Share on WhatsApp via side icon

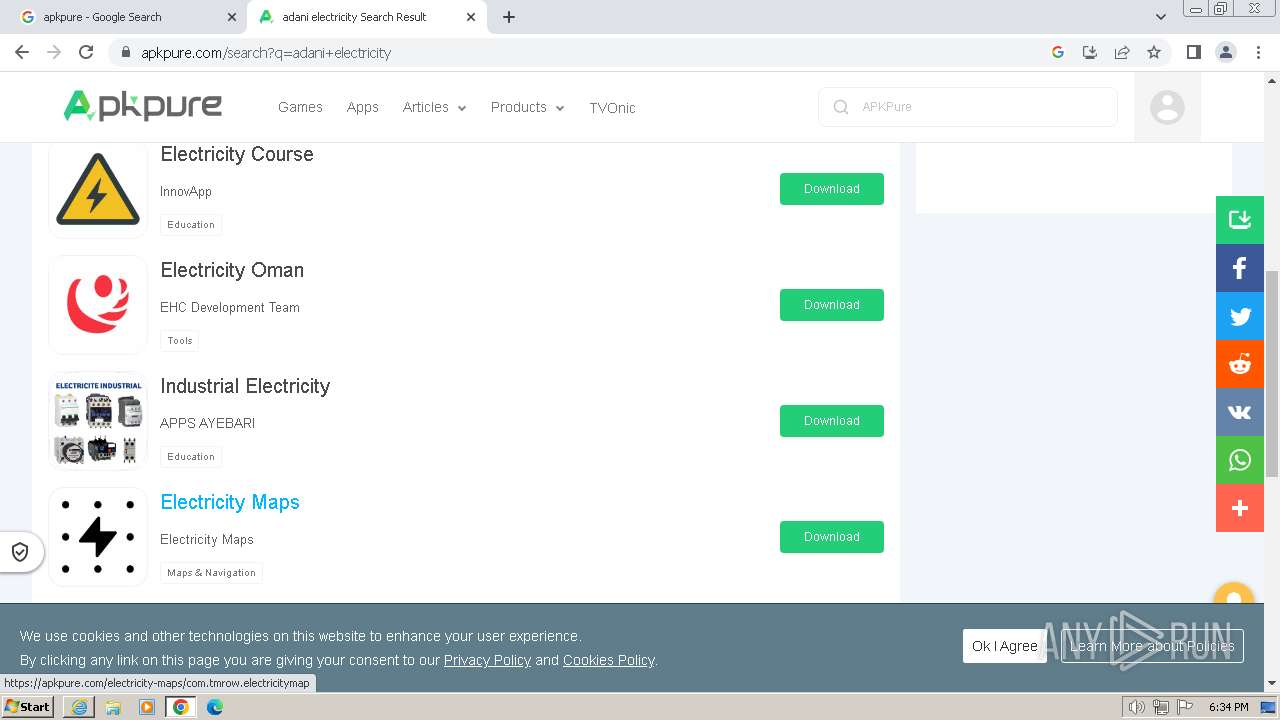[1240, 460]
